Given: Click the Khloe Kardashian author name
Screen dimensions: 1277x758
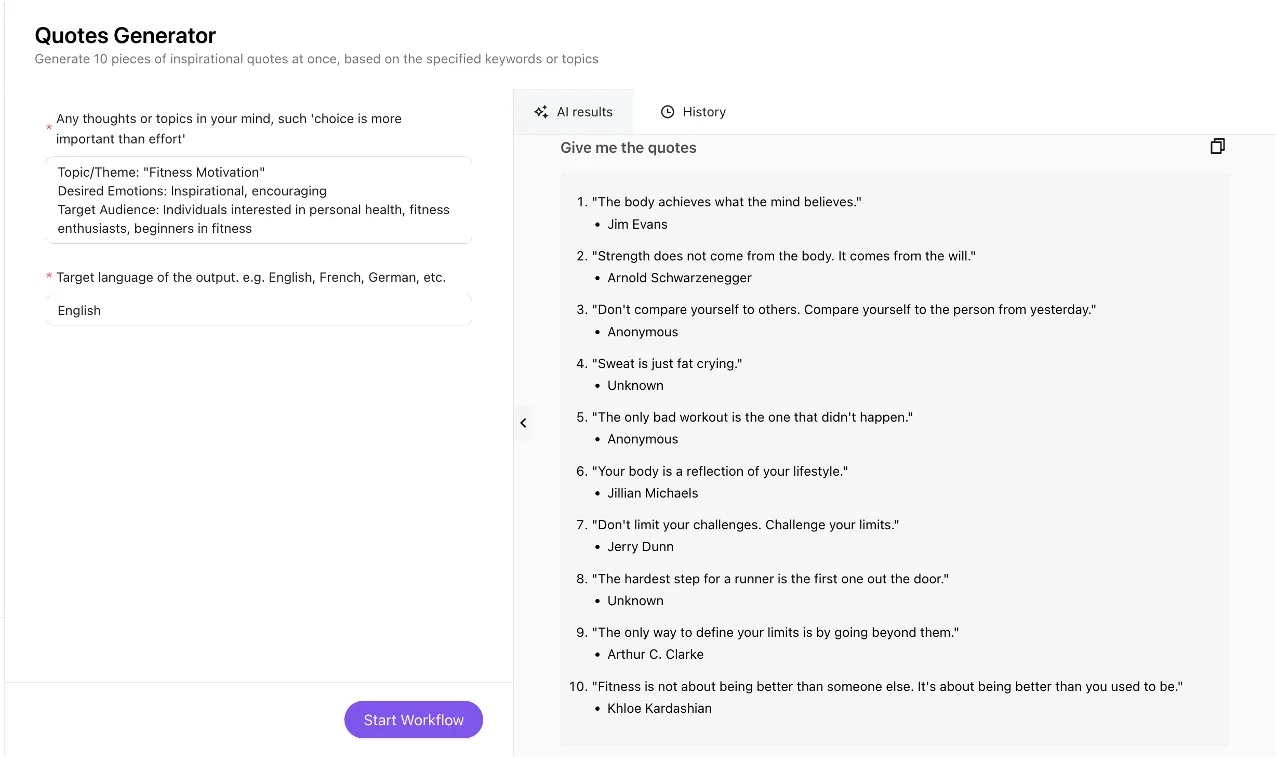Looking at the screenshot, I should click(659, 708).
